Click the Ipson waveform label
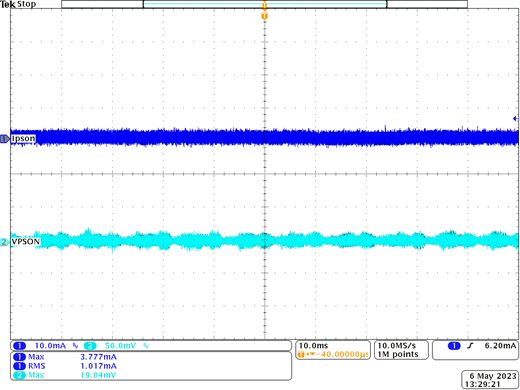This screenshot has height=390, width=520. 23,138
